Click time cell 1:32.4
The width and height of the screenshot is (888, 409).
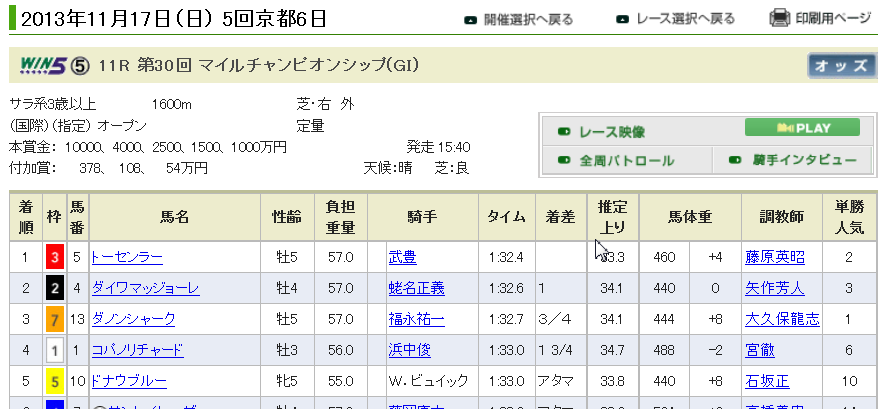[506, 258]
